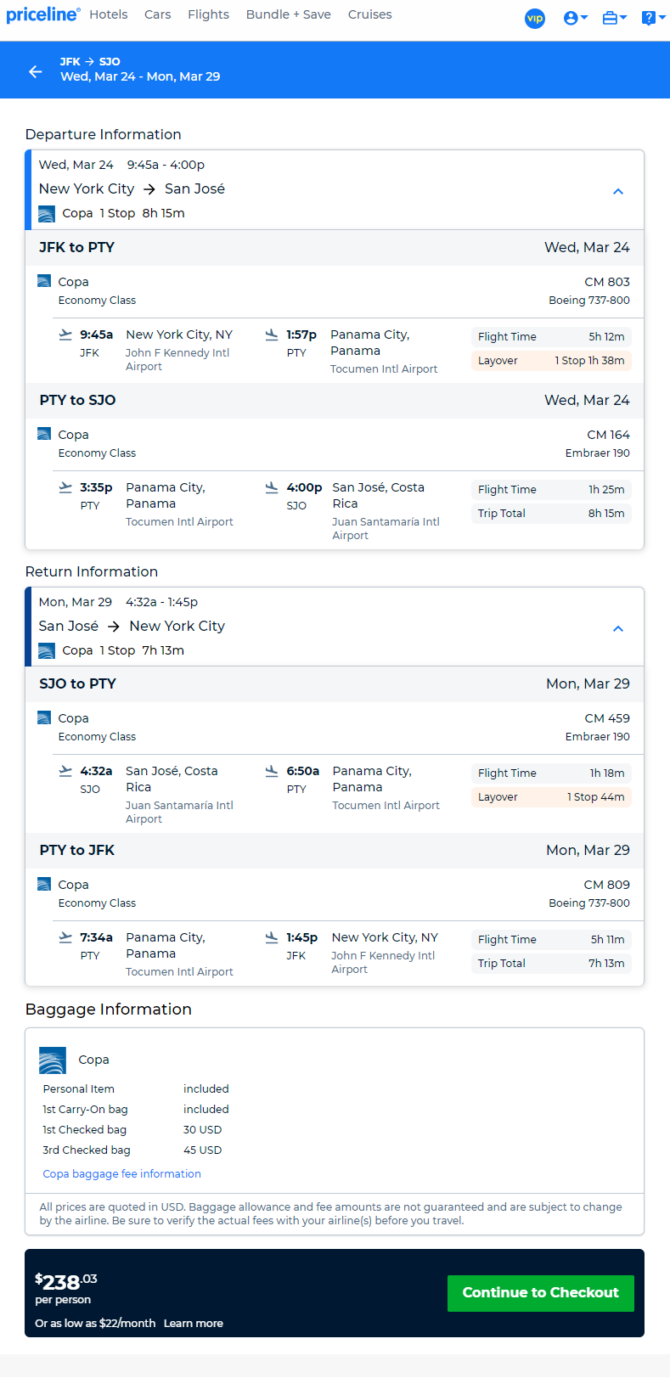The image size is (670, 1378).
Task: Open the My Trips briefcase dropdown
Action: click(x=614, y=18)
